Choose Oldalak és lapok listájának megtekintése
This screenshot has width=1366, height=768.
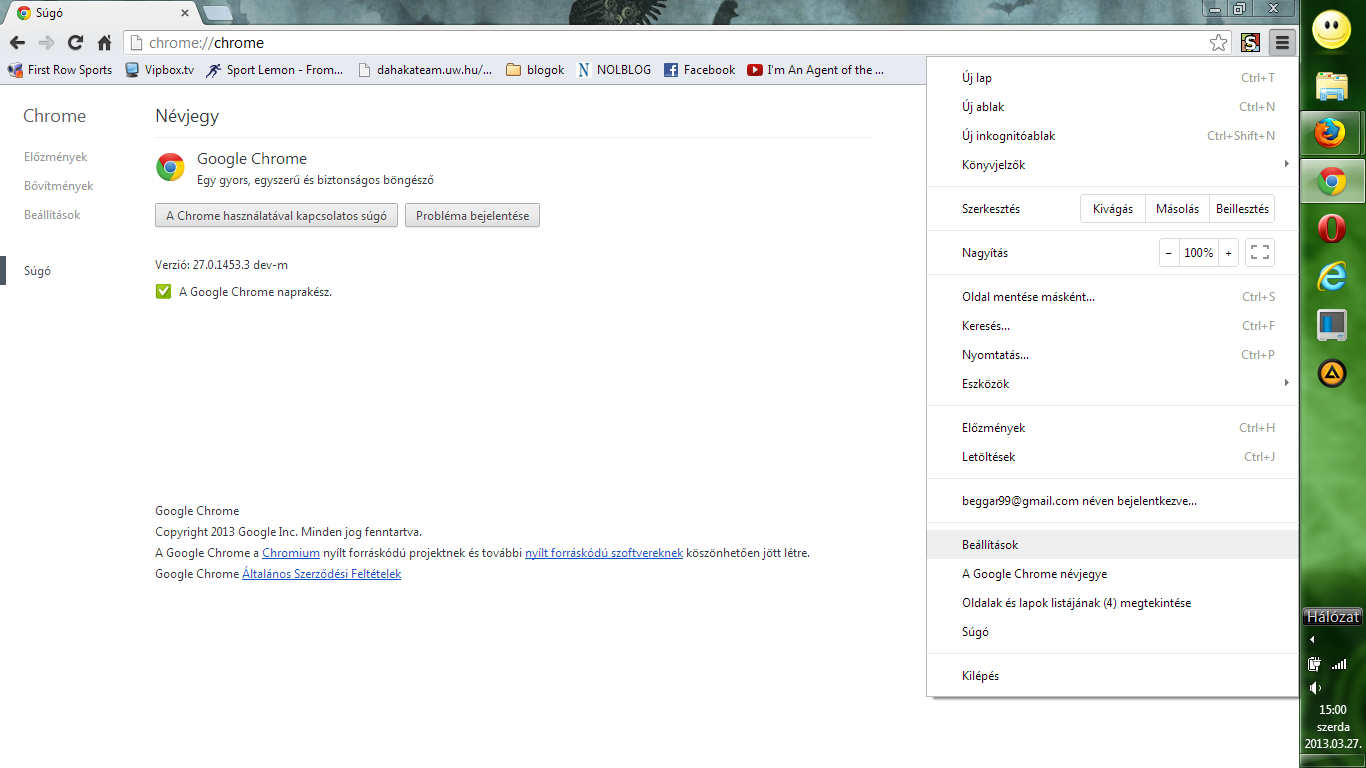tap(1112, 603)
